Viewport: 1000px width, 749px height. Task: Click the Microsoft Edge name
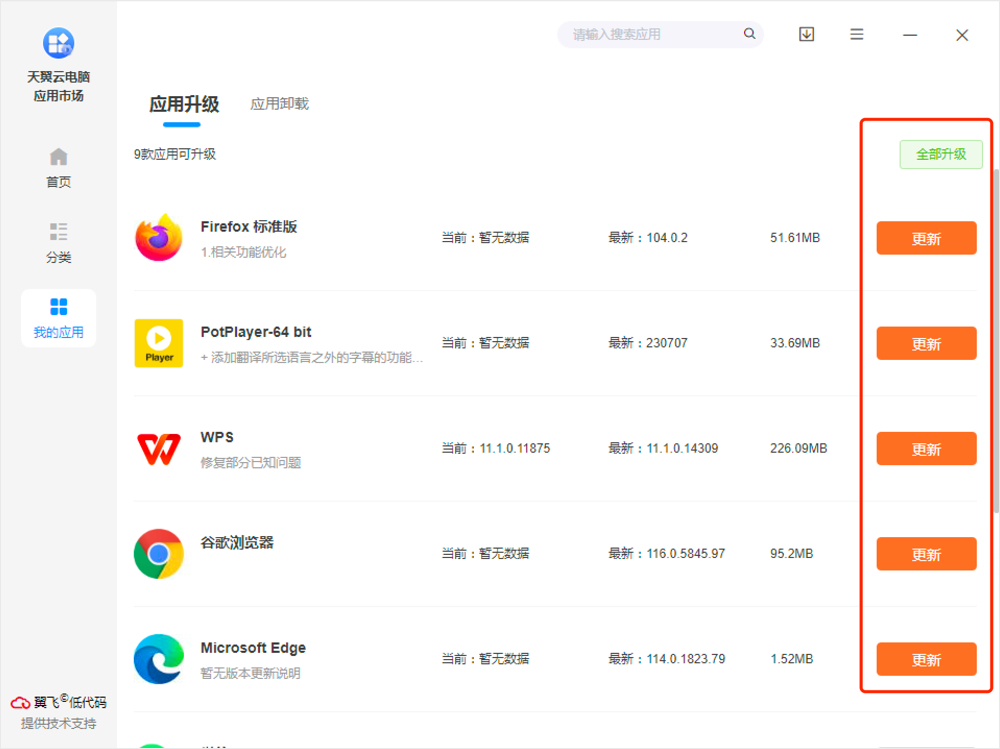coord(253,648)
